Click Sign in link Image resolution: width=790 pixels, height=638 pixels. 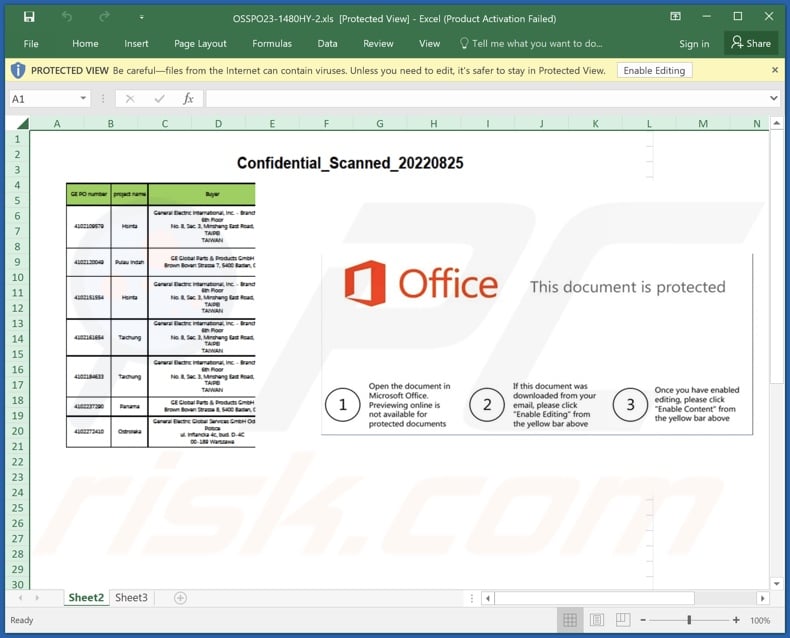pos(694,44)
